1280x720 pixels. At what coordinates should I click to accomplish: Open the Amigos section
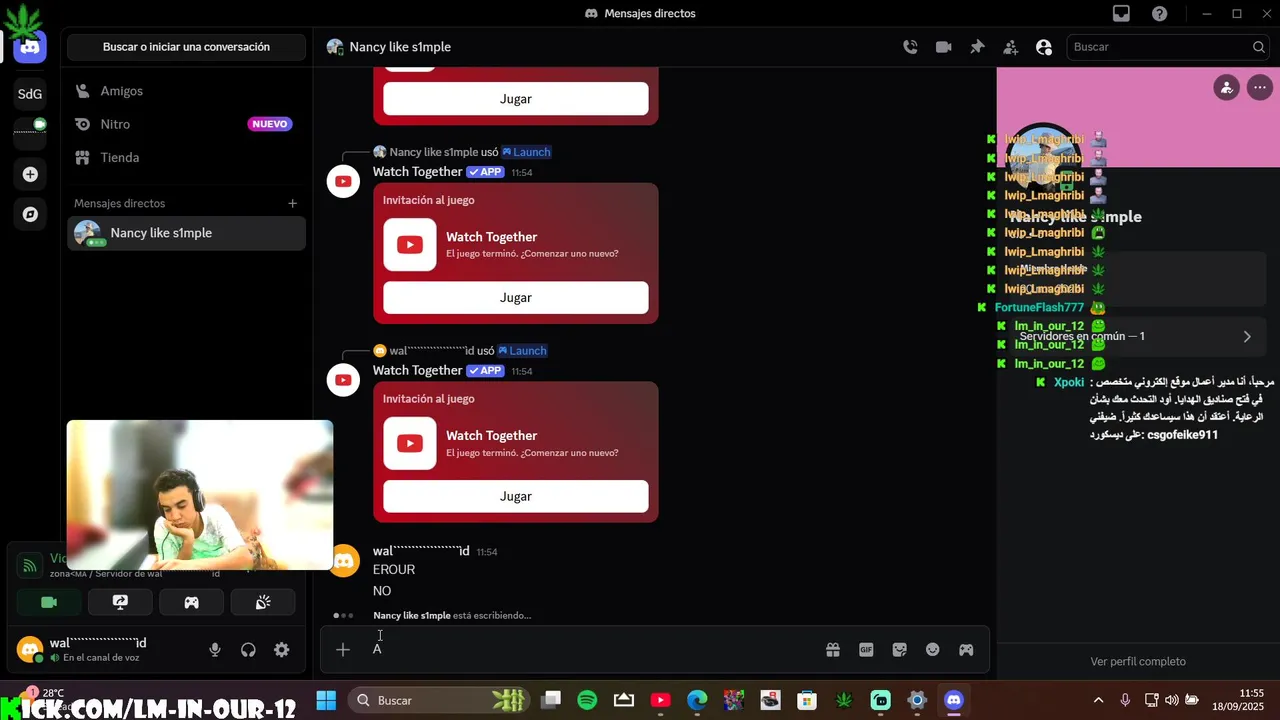186,91
